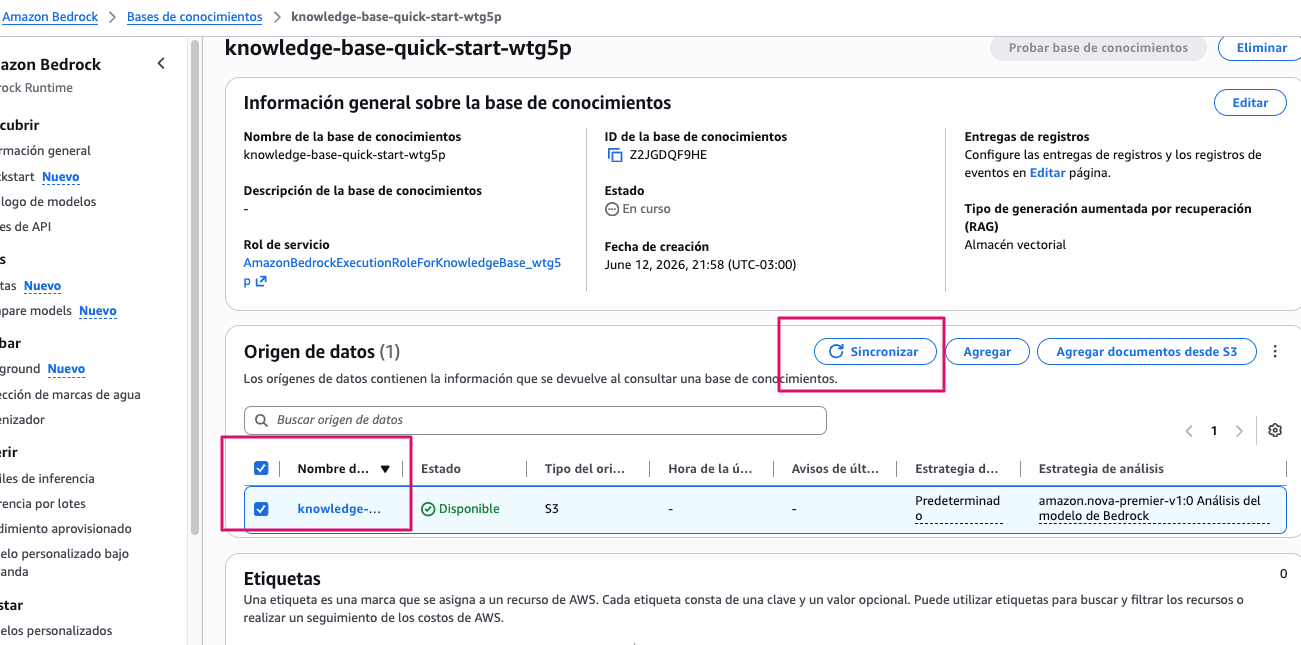Open Rendimiento aprovisionado sidebar item

[x=66, y=529]
